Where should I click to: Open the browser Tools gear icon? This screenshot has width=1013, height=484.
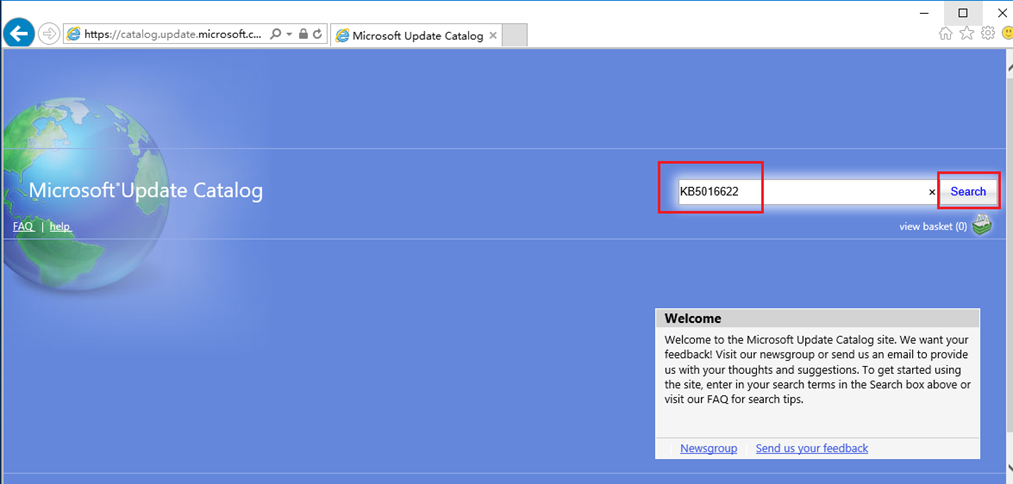(988, 33)
